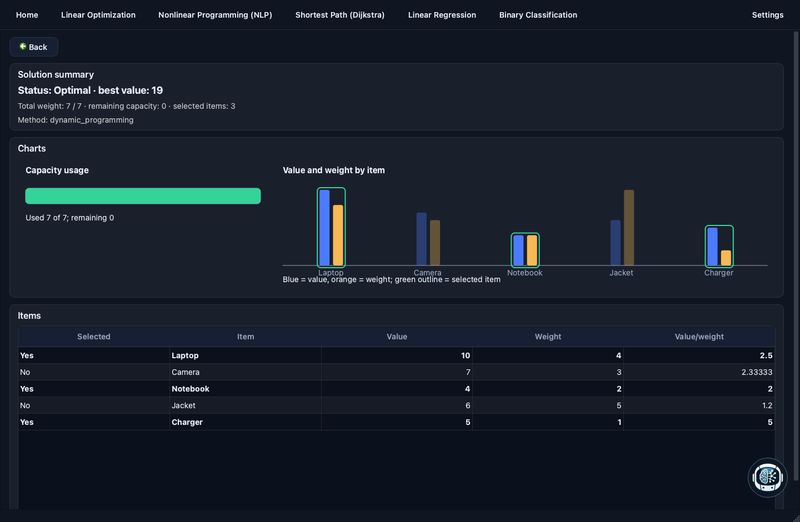
Task: Open the Linear Regression page
Action: [442, 15]
